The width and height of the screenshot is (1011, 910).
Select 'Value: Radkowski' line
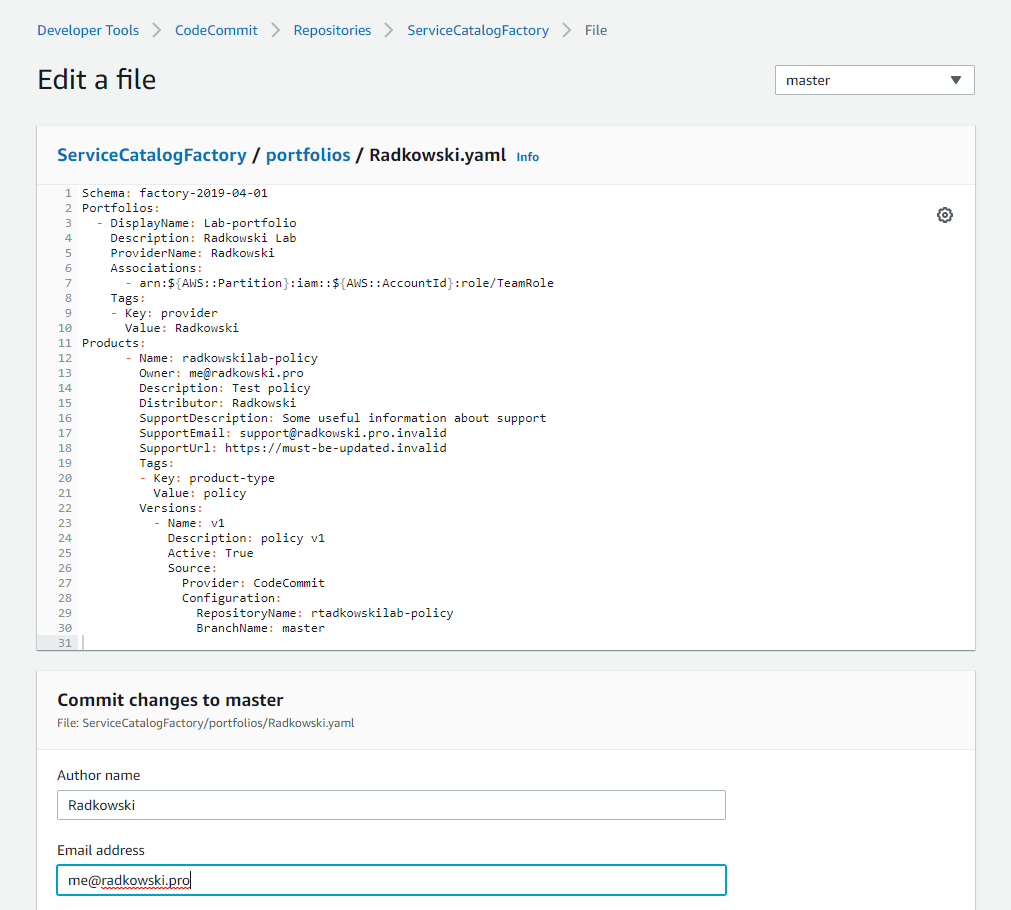tap(181, 328)
